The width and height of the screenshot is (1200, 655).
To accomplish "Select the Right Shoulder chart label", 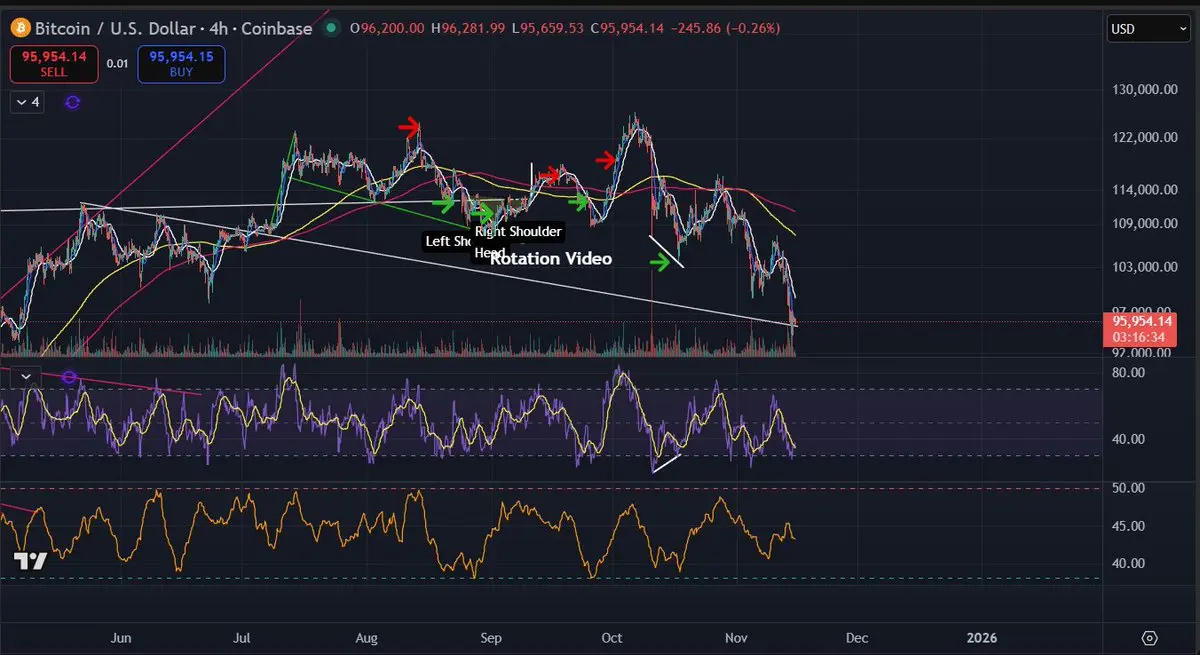I will coord(518,232).
